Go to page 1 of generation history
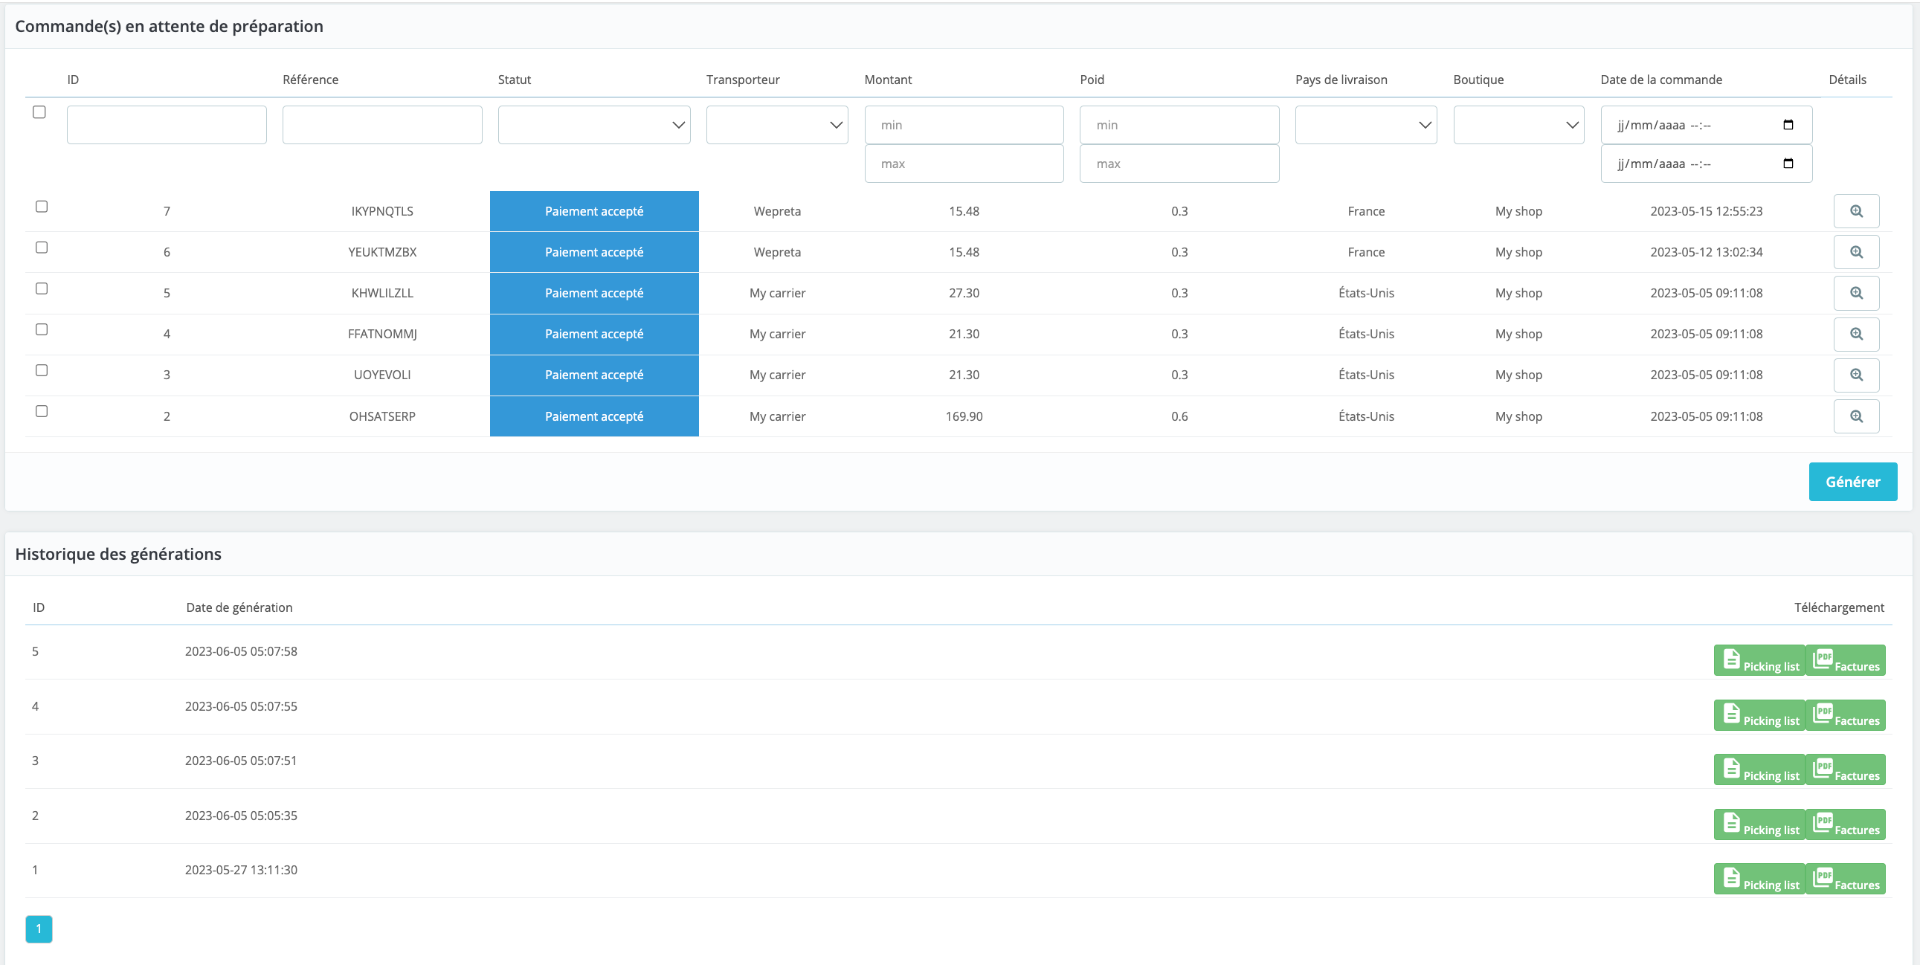Viewport: 1920px width, 965px height. 39,929
